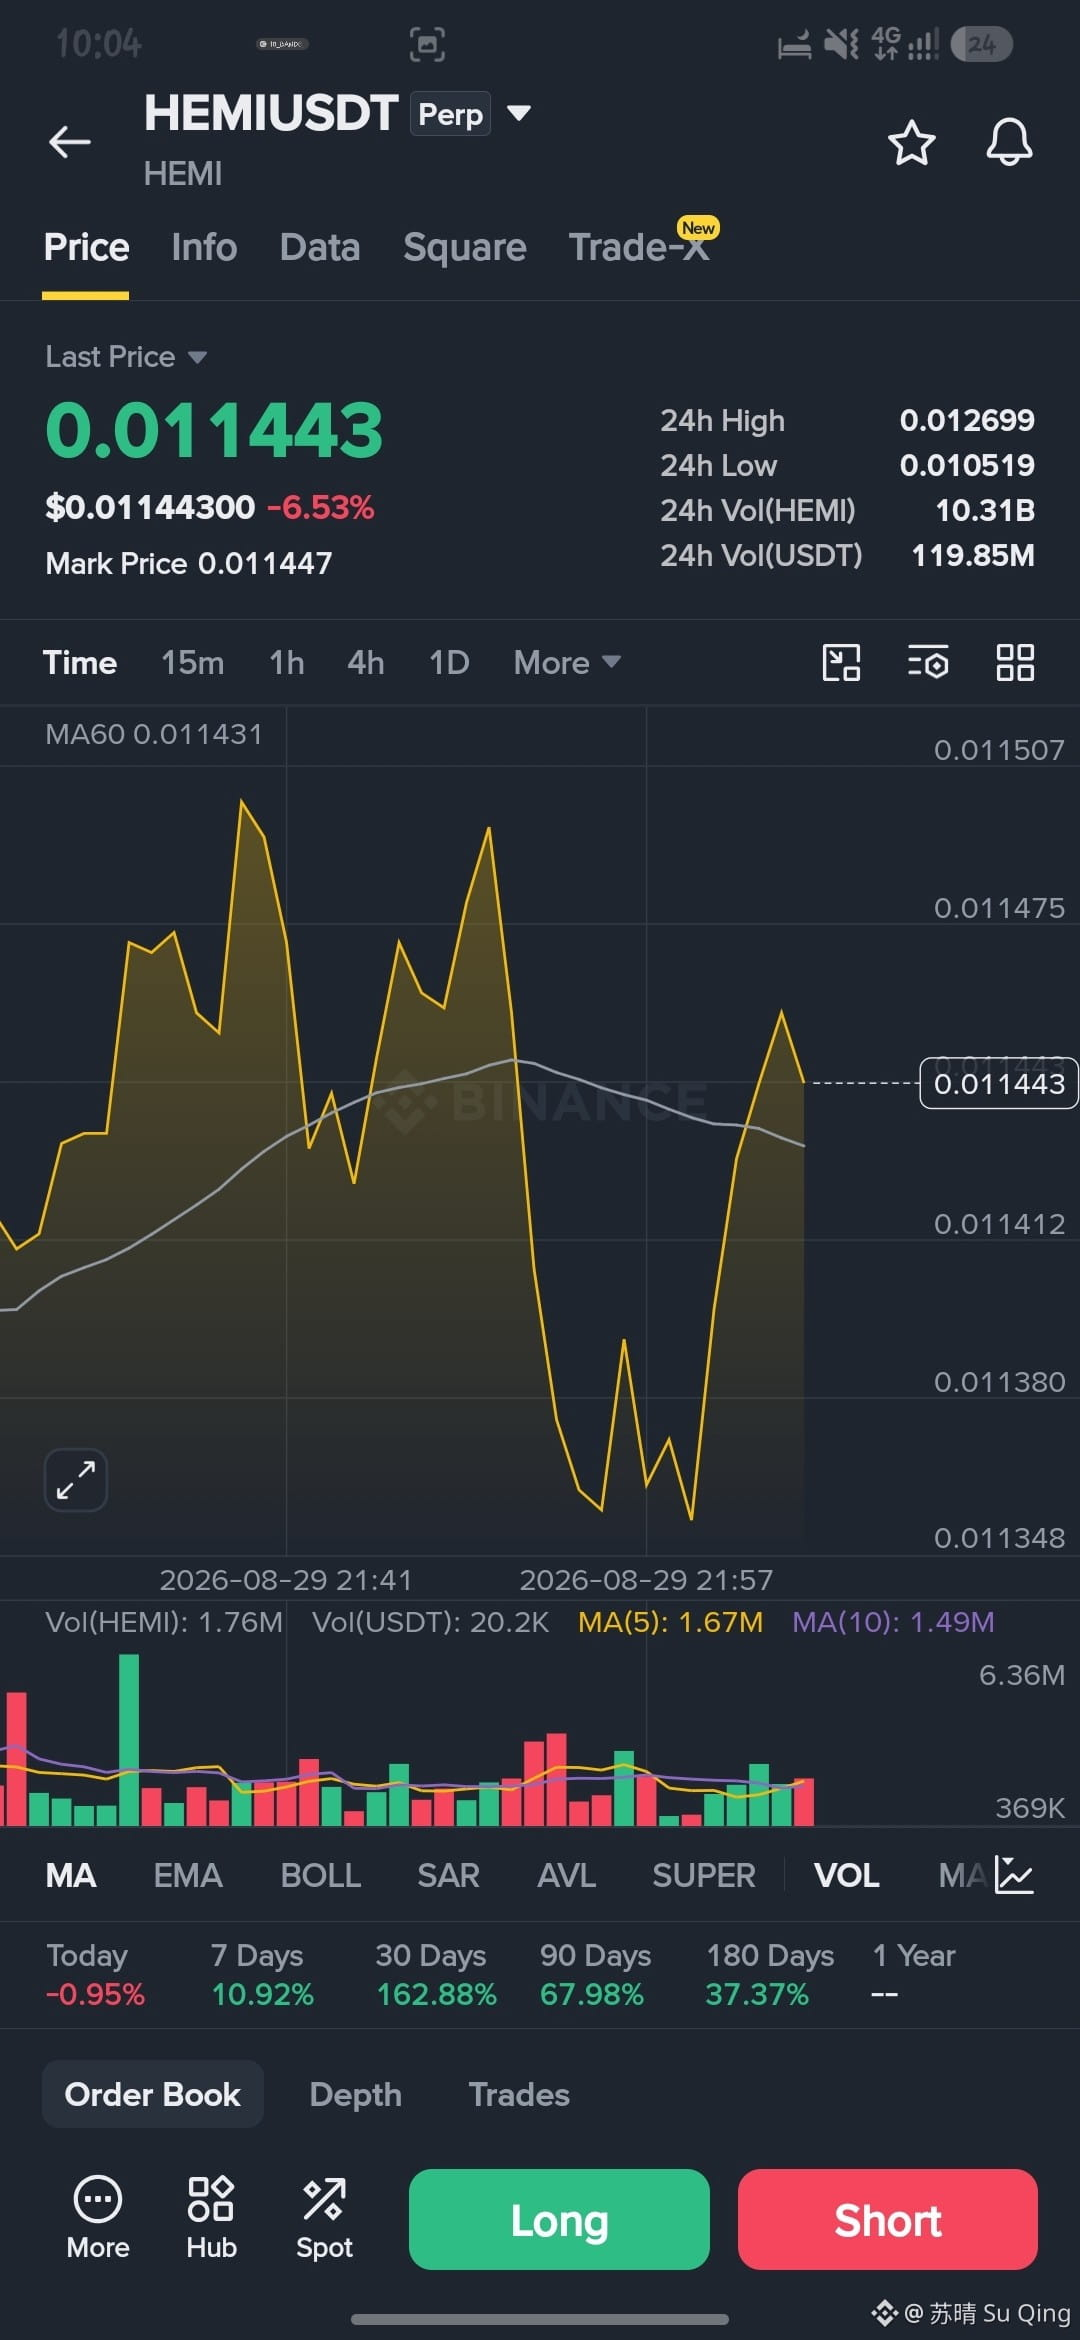Toggle the VOL sub-indicator
Image resolution: width=1080 pixels, height=2340 pixels.
tap(847, 1876)
